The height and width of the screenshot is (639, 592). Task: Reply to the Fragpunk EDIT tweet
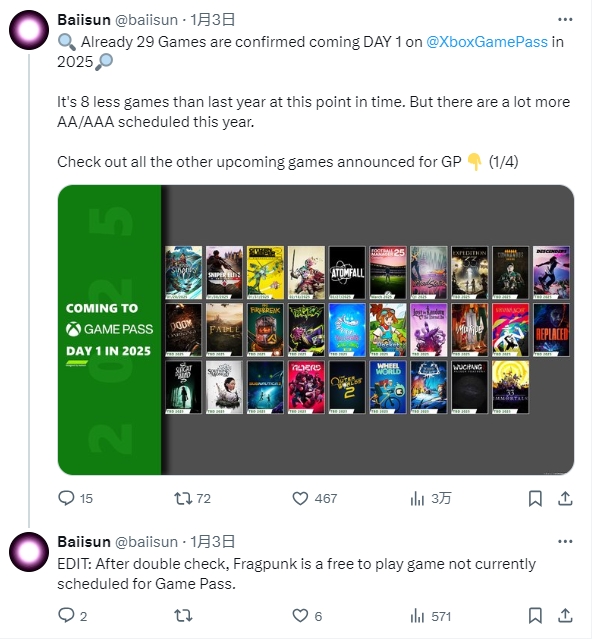point(73,615)
